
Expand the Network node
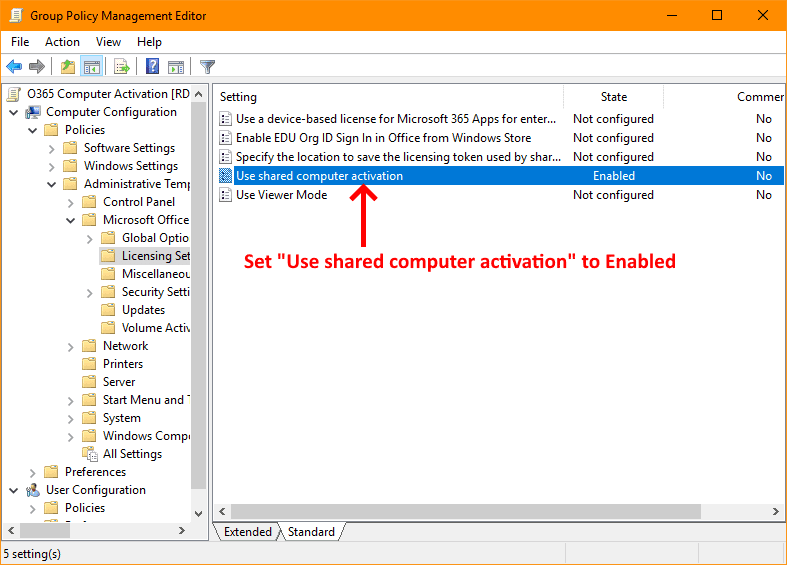(70, 347)
